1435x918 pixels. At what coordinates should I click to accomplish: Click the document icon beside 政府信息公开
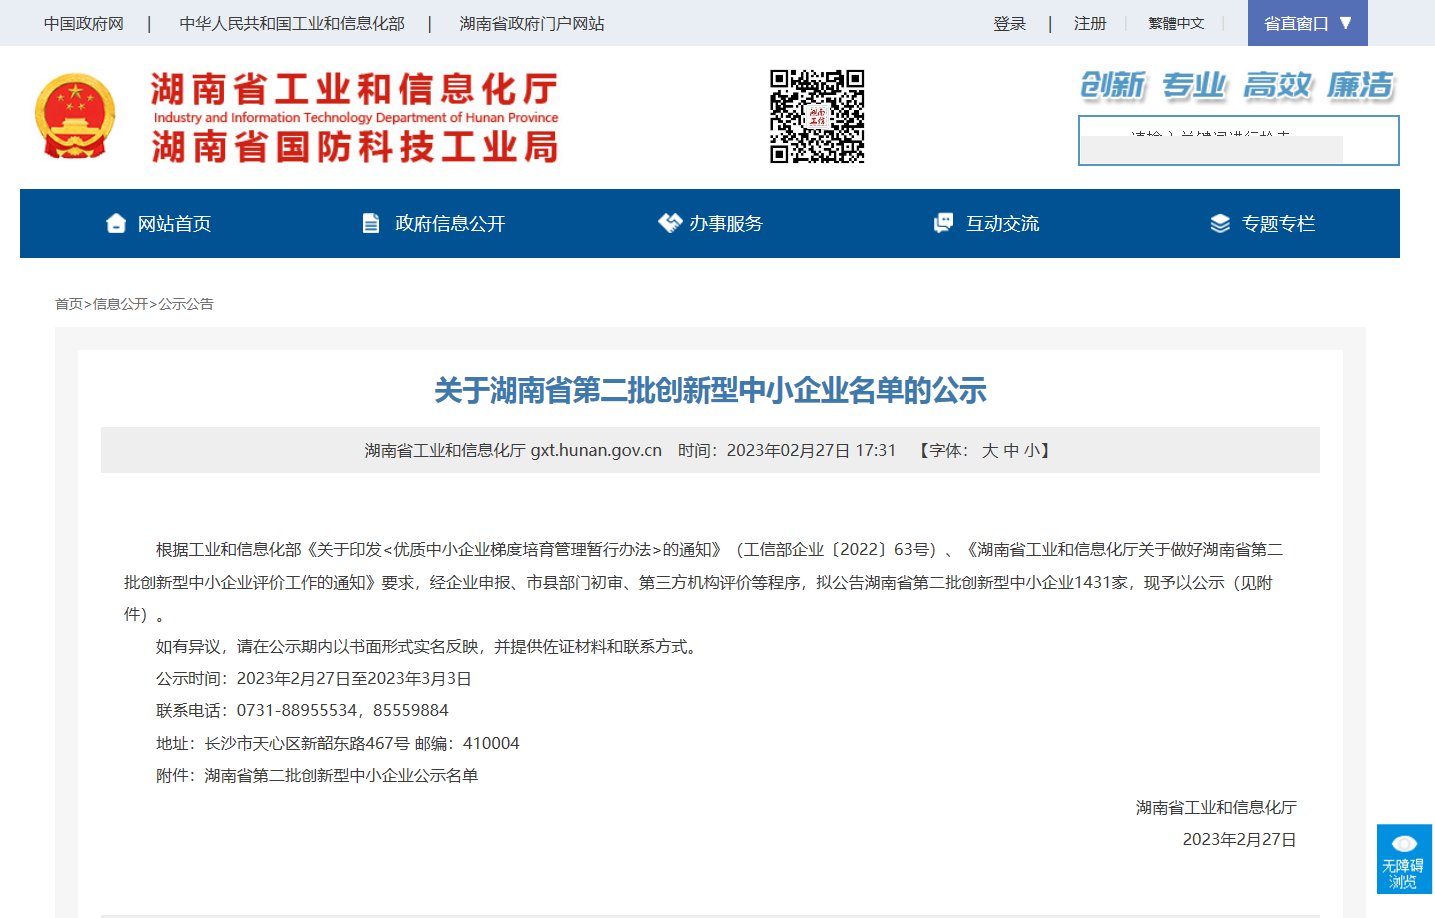click(371, 223)
